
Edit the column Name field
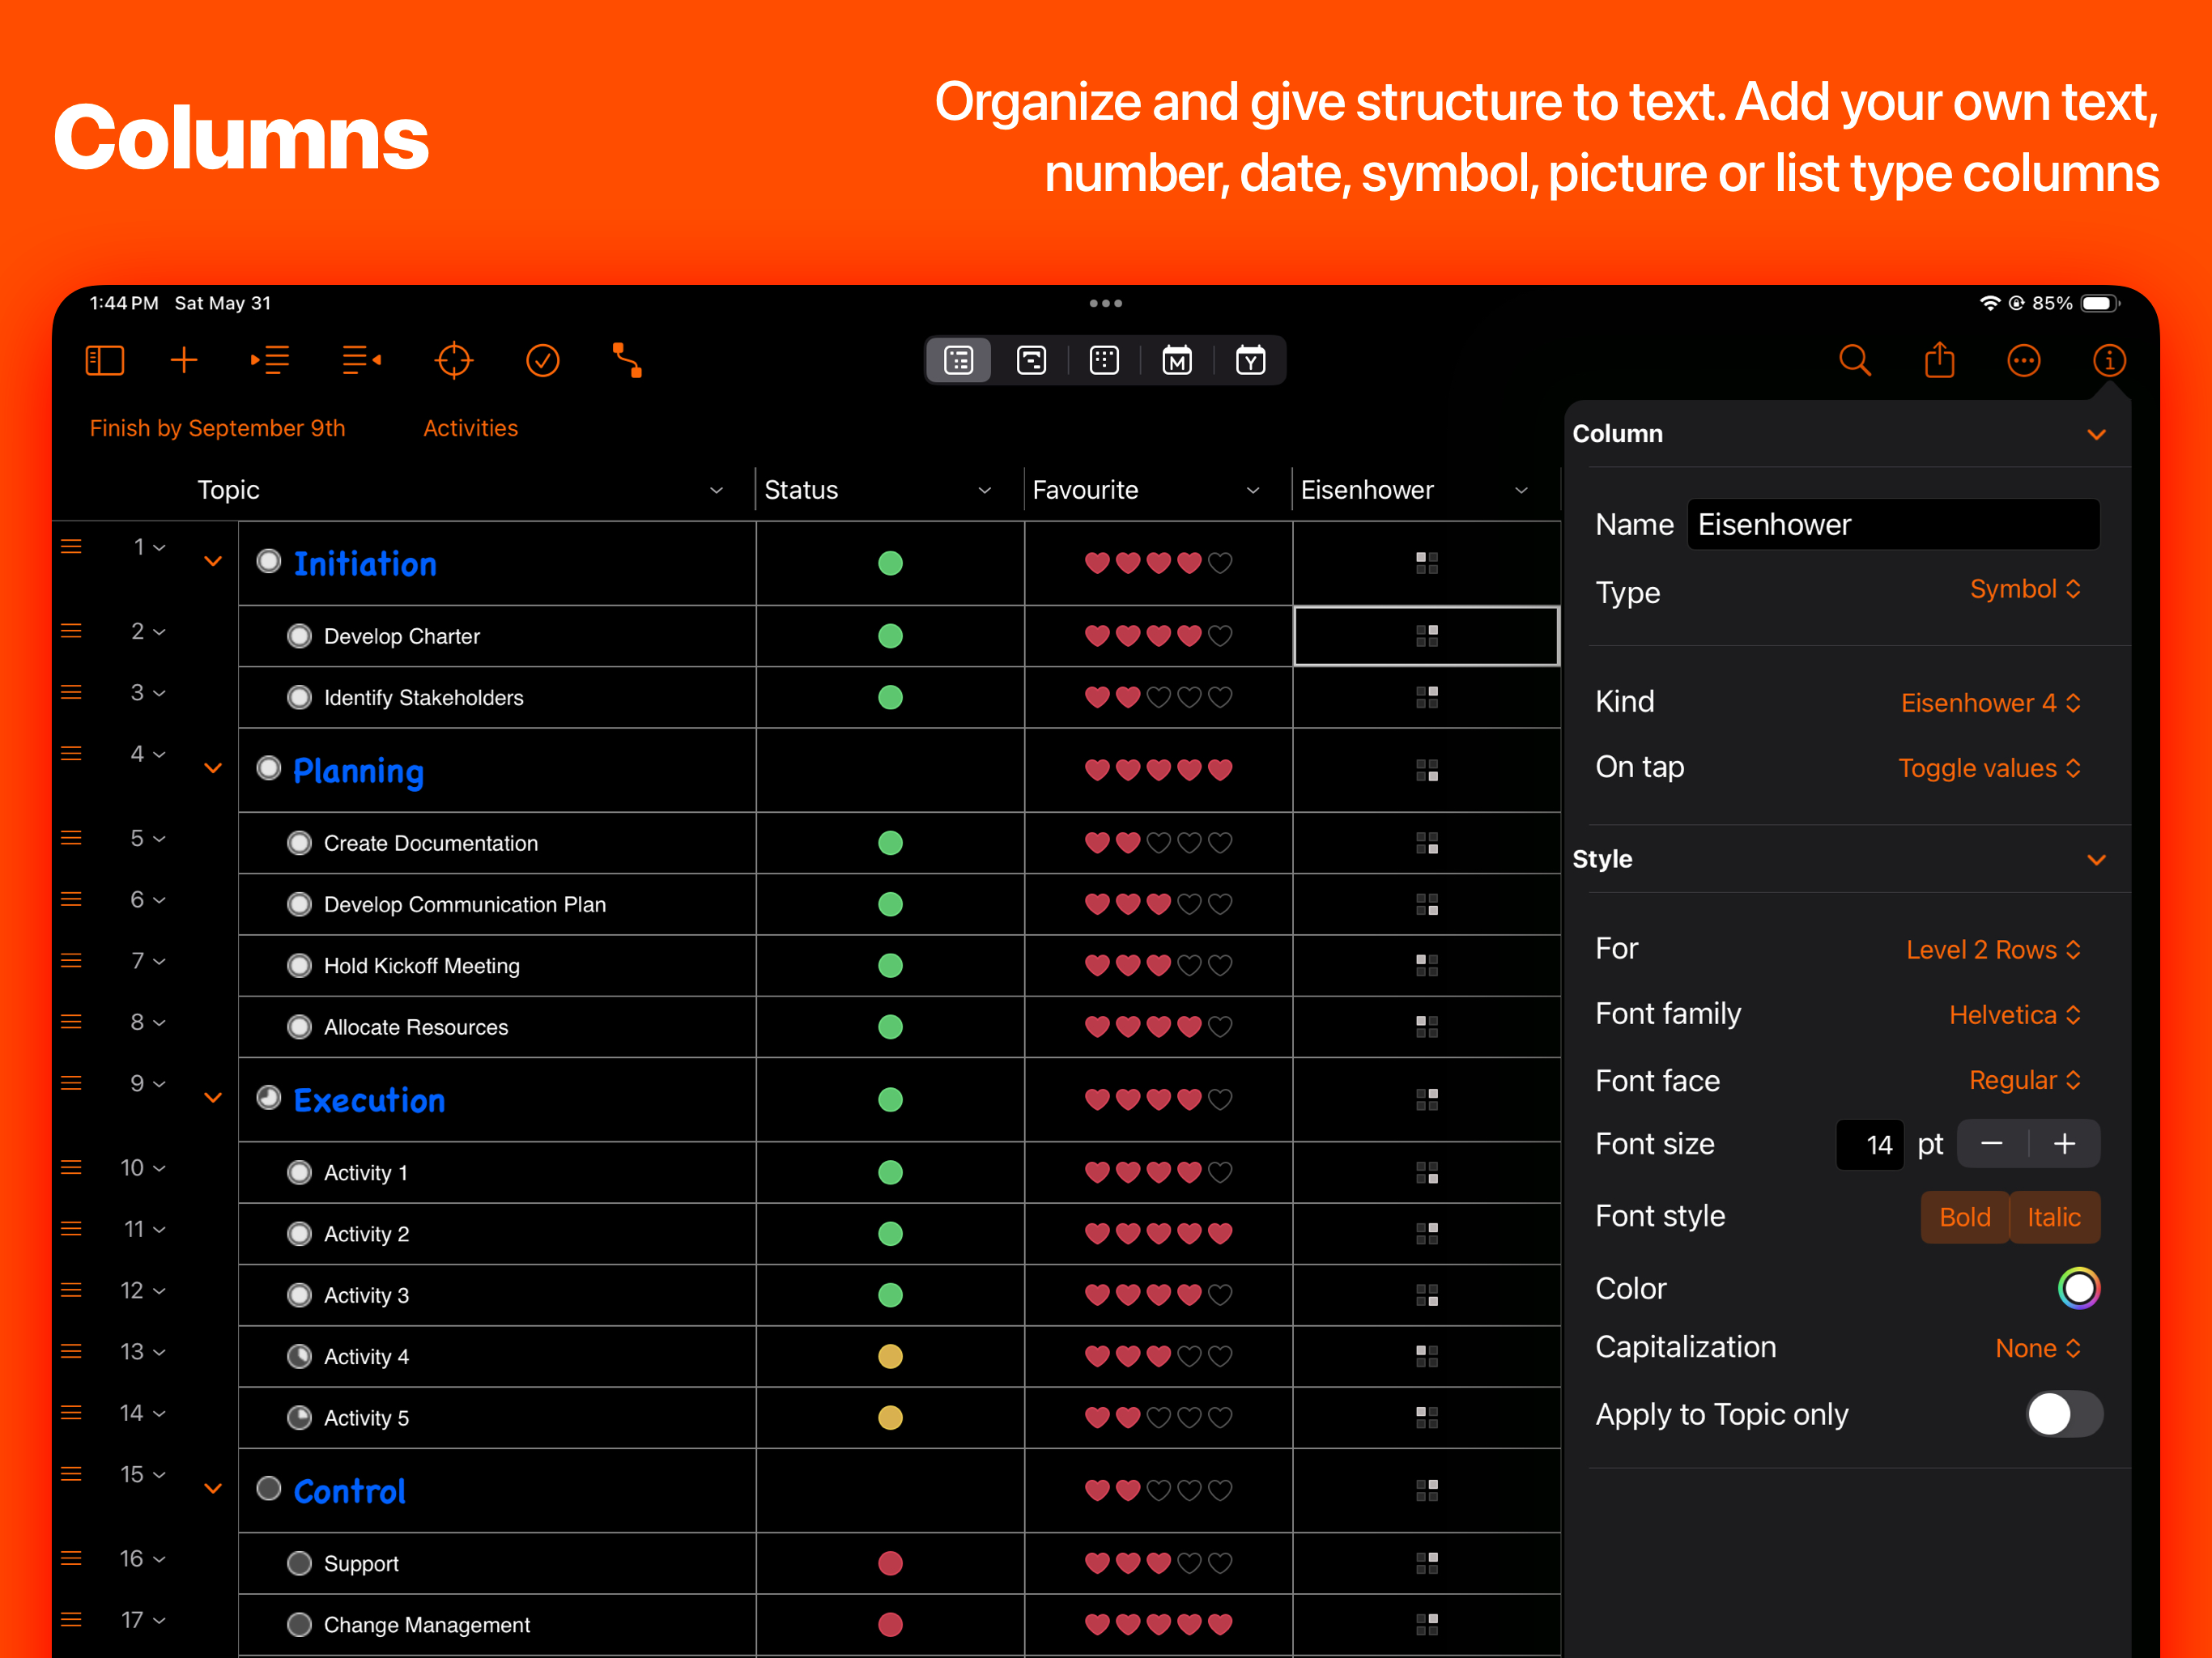click(1893, 524)
